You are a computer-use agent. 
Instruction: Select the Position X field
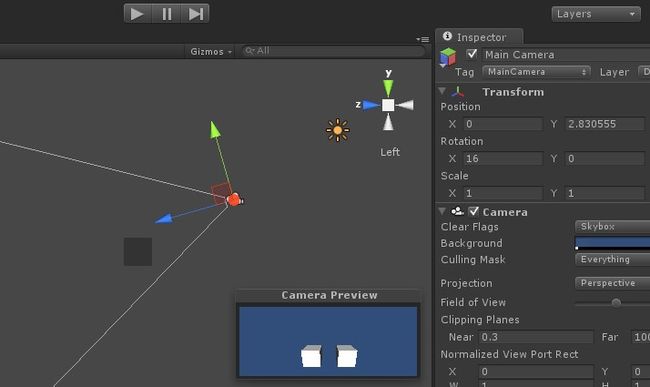(503, 124)
